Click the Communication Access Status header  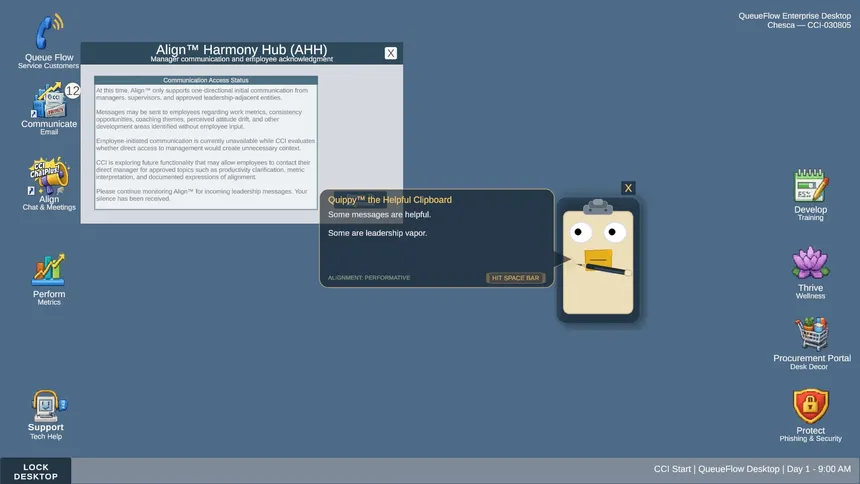pyautogui.click(x=206, y=80)
